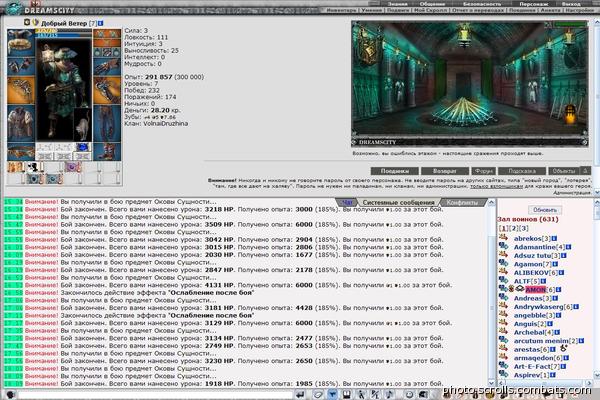The image size is (600, 400).
Task: Click the clan emblem before Добрый Ветер
Action: pos(36,23)
